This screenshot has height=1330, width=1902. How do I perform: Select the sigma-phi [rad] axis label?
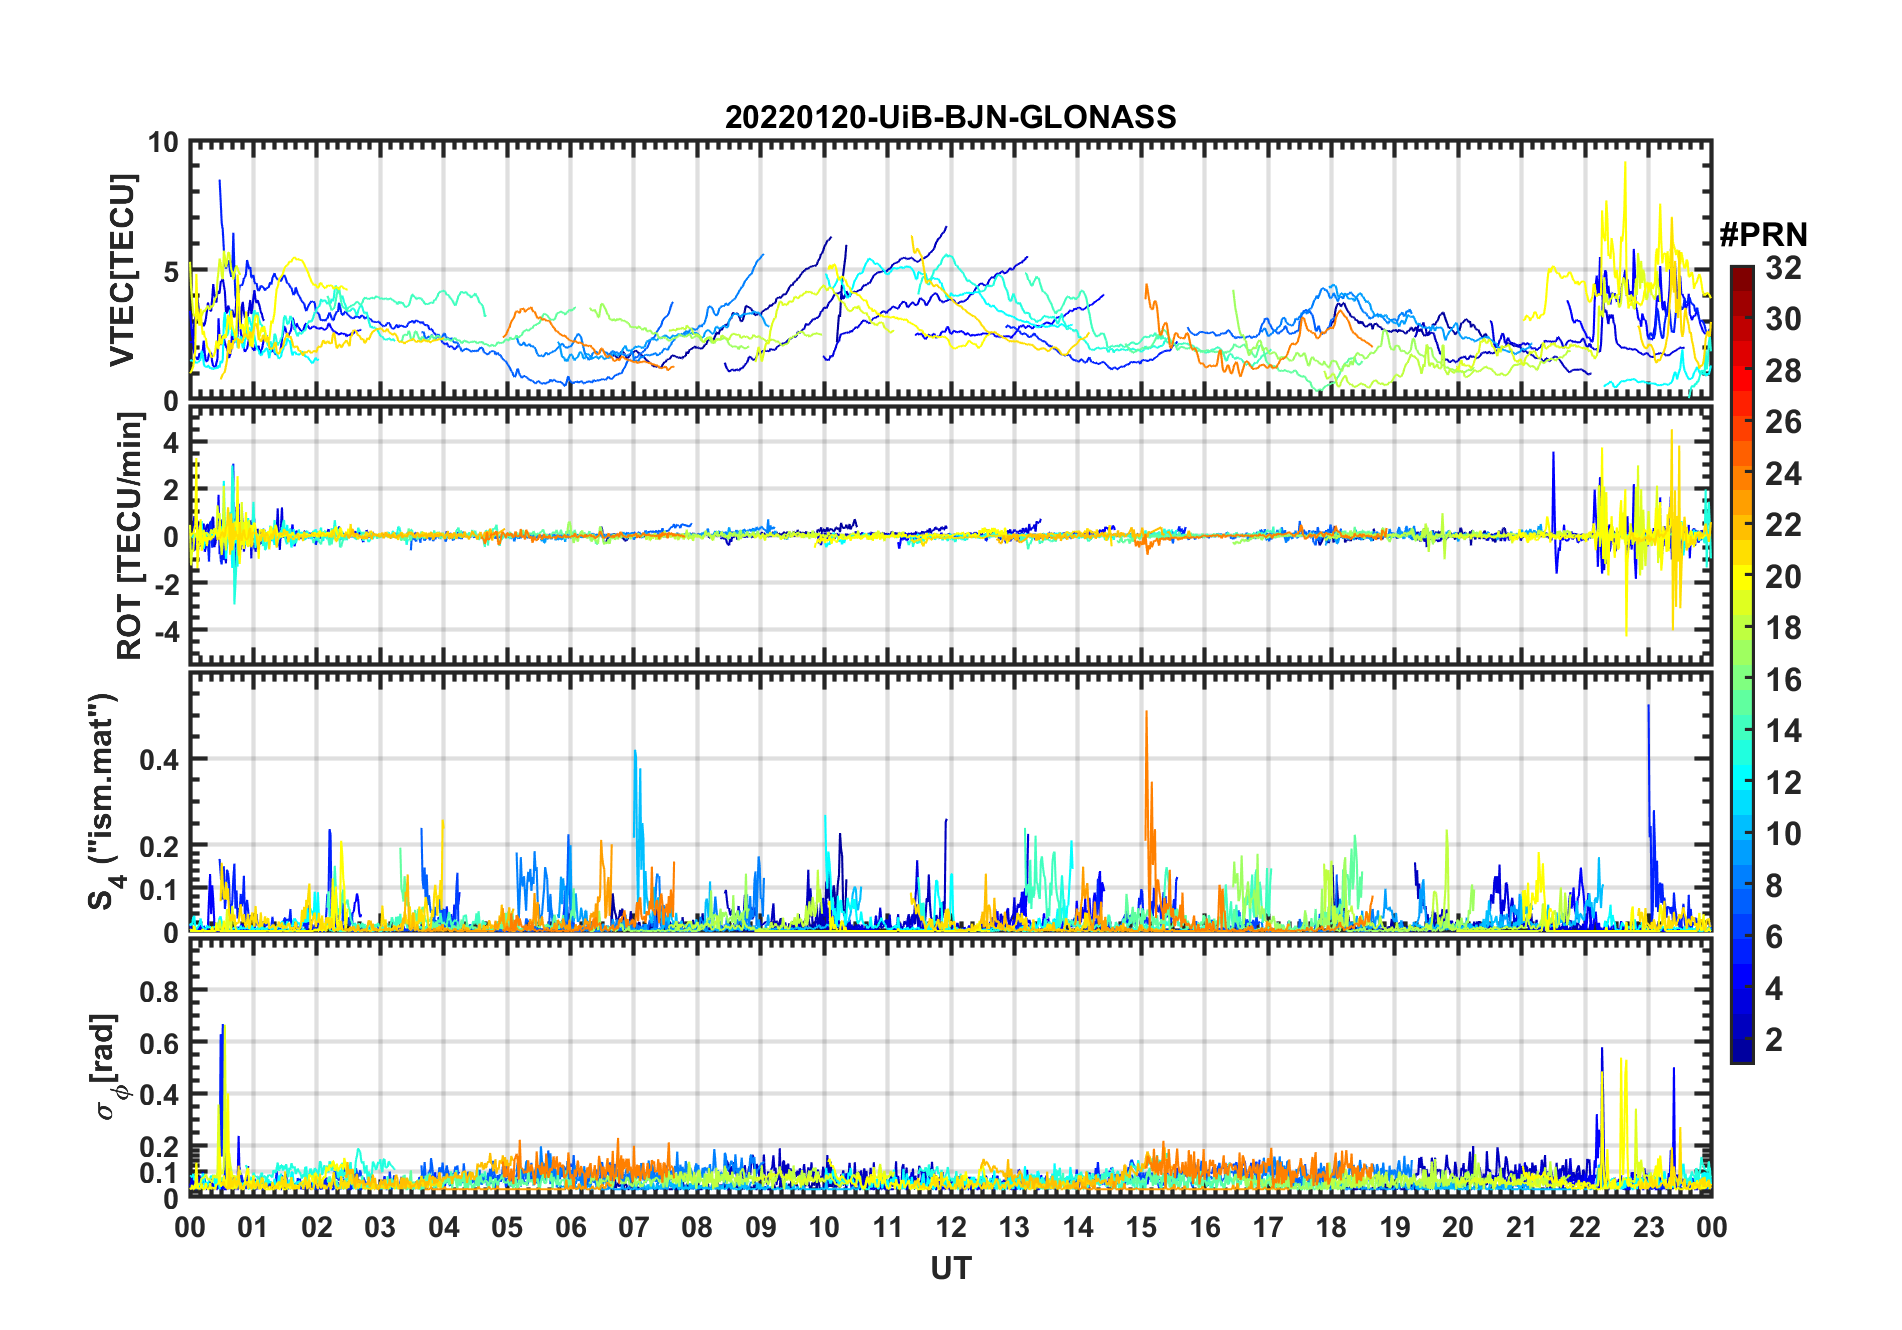coord(107,1066)
